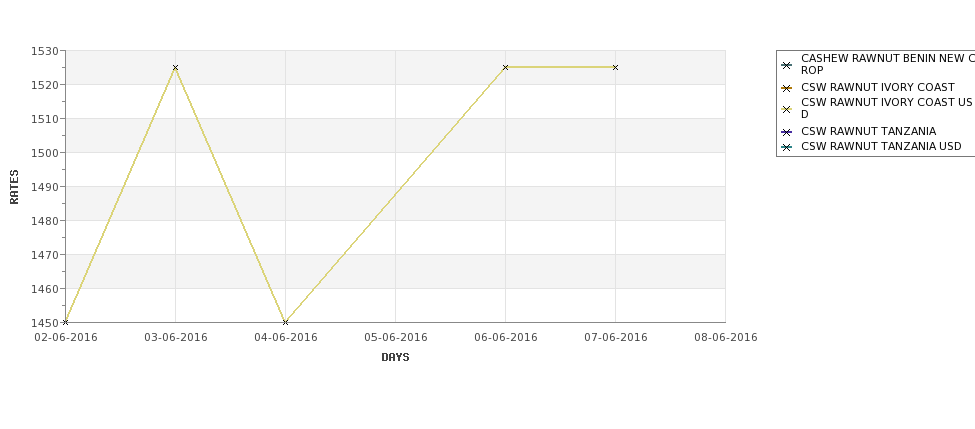Click the data point at 02-06-2016
This screenshot has height=429, width=975.
pos(65,322)
